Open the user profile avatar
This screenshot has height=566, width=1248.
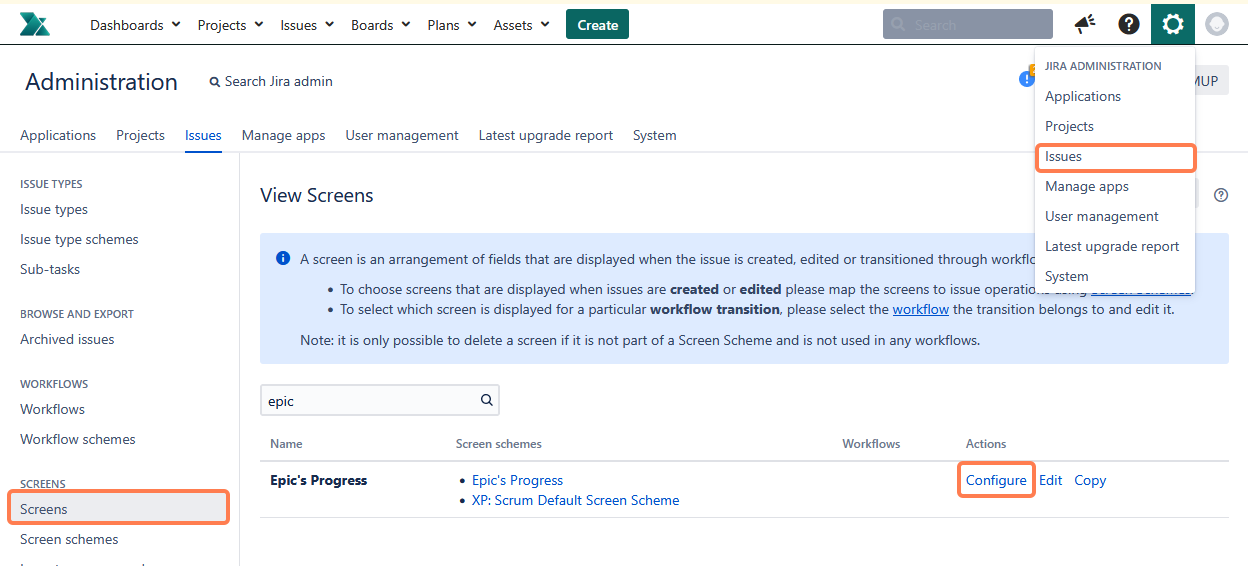(x=1217, y=25)
